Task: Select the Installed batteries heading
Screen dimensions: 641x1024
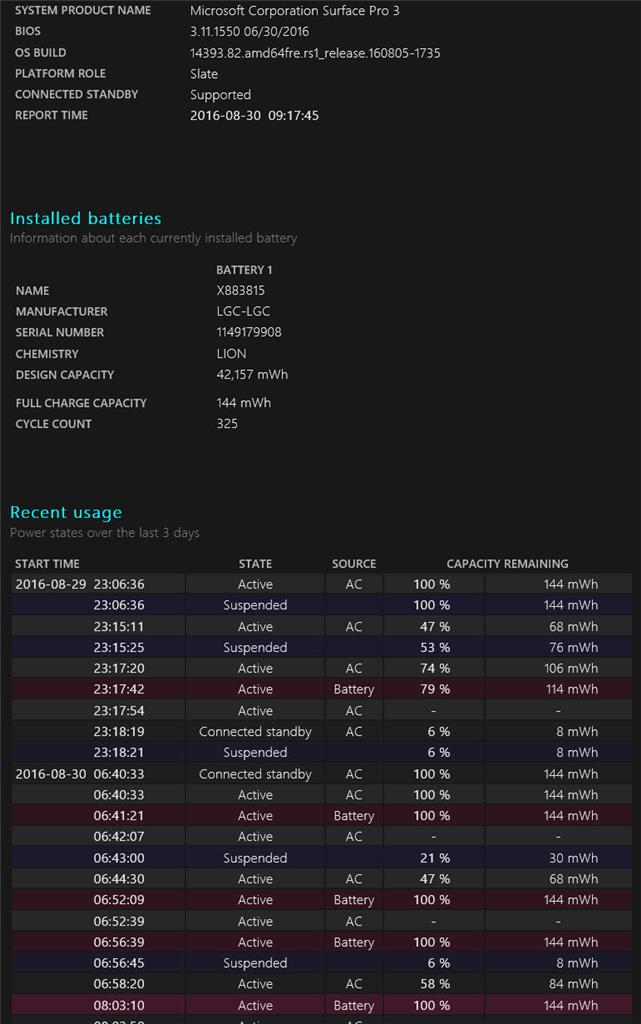Action: [86, 218]
